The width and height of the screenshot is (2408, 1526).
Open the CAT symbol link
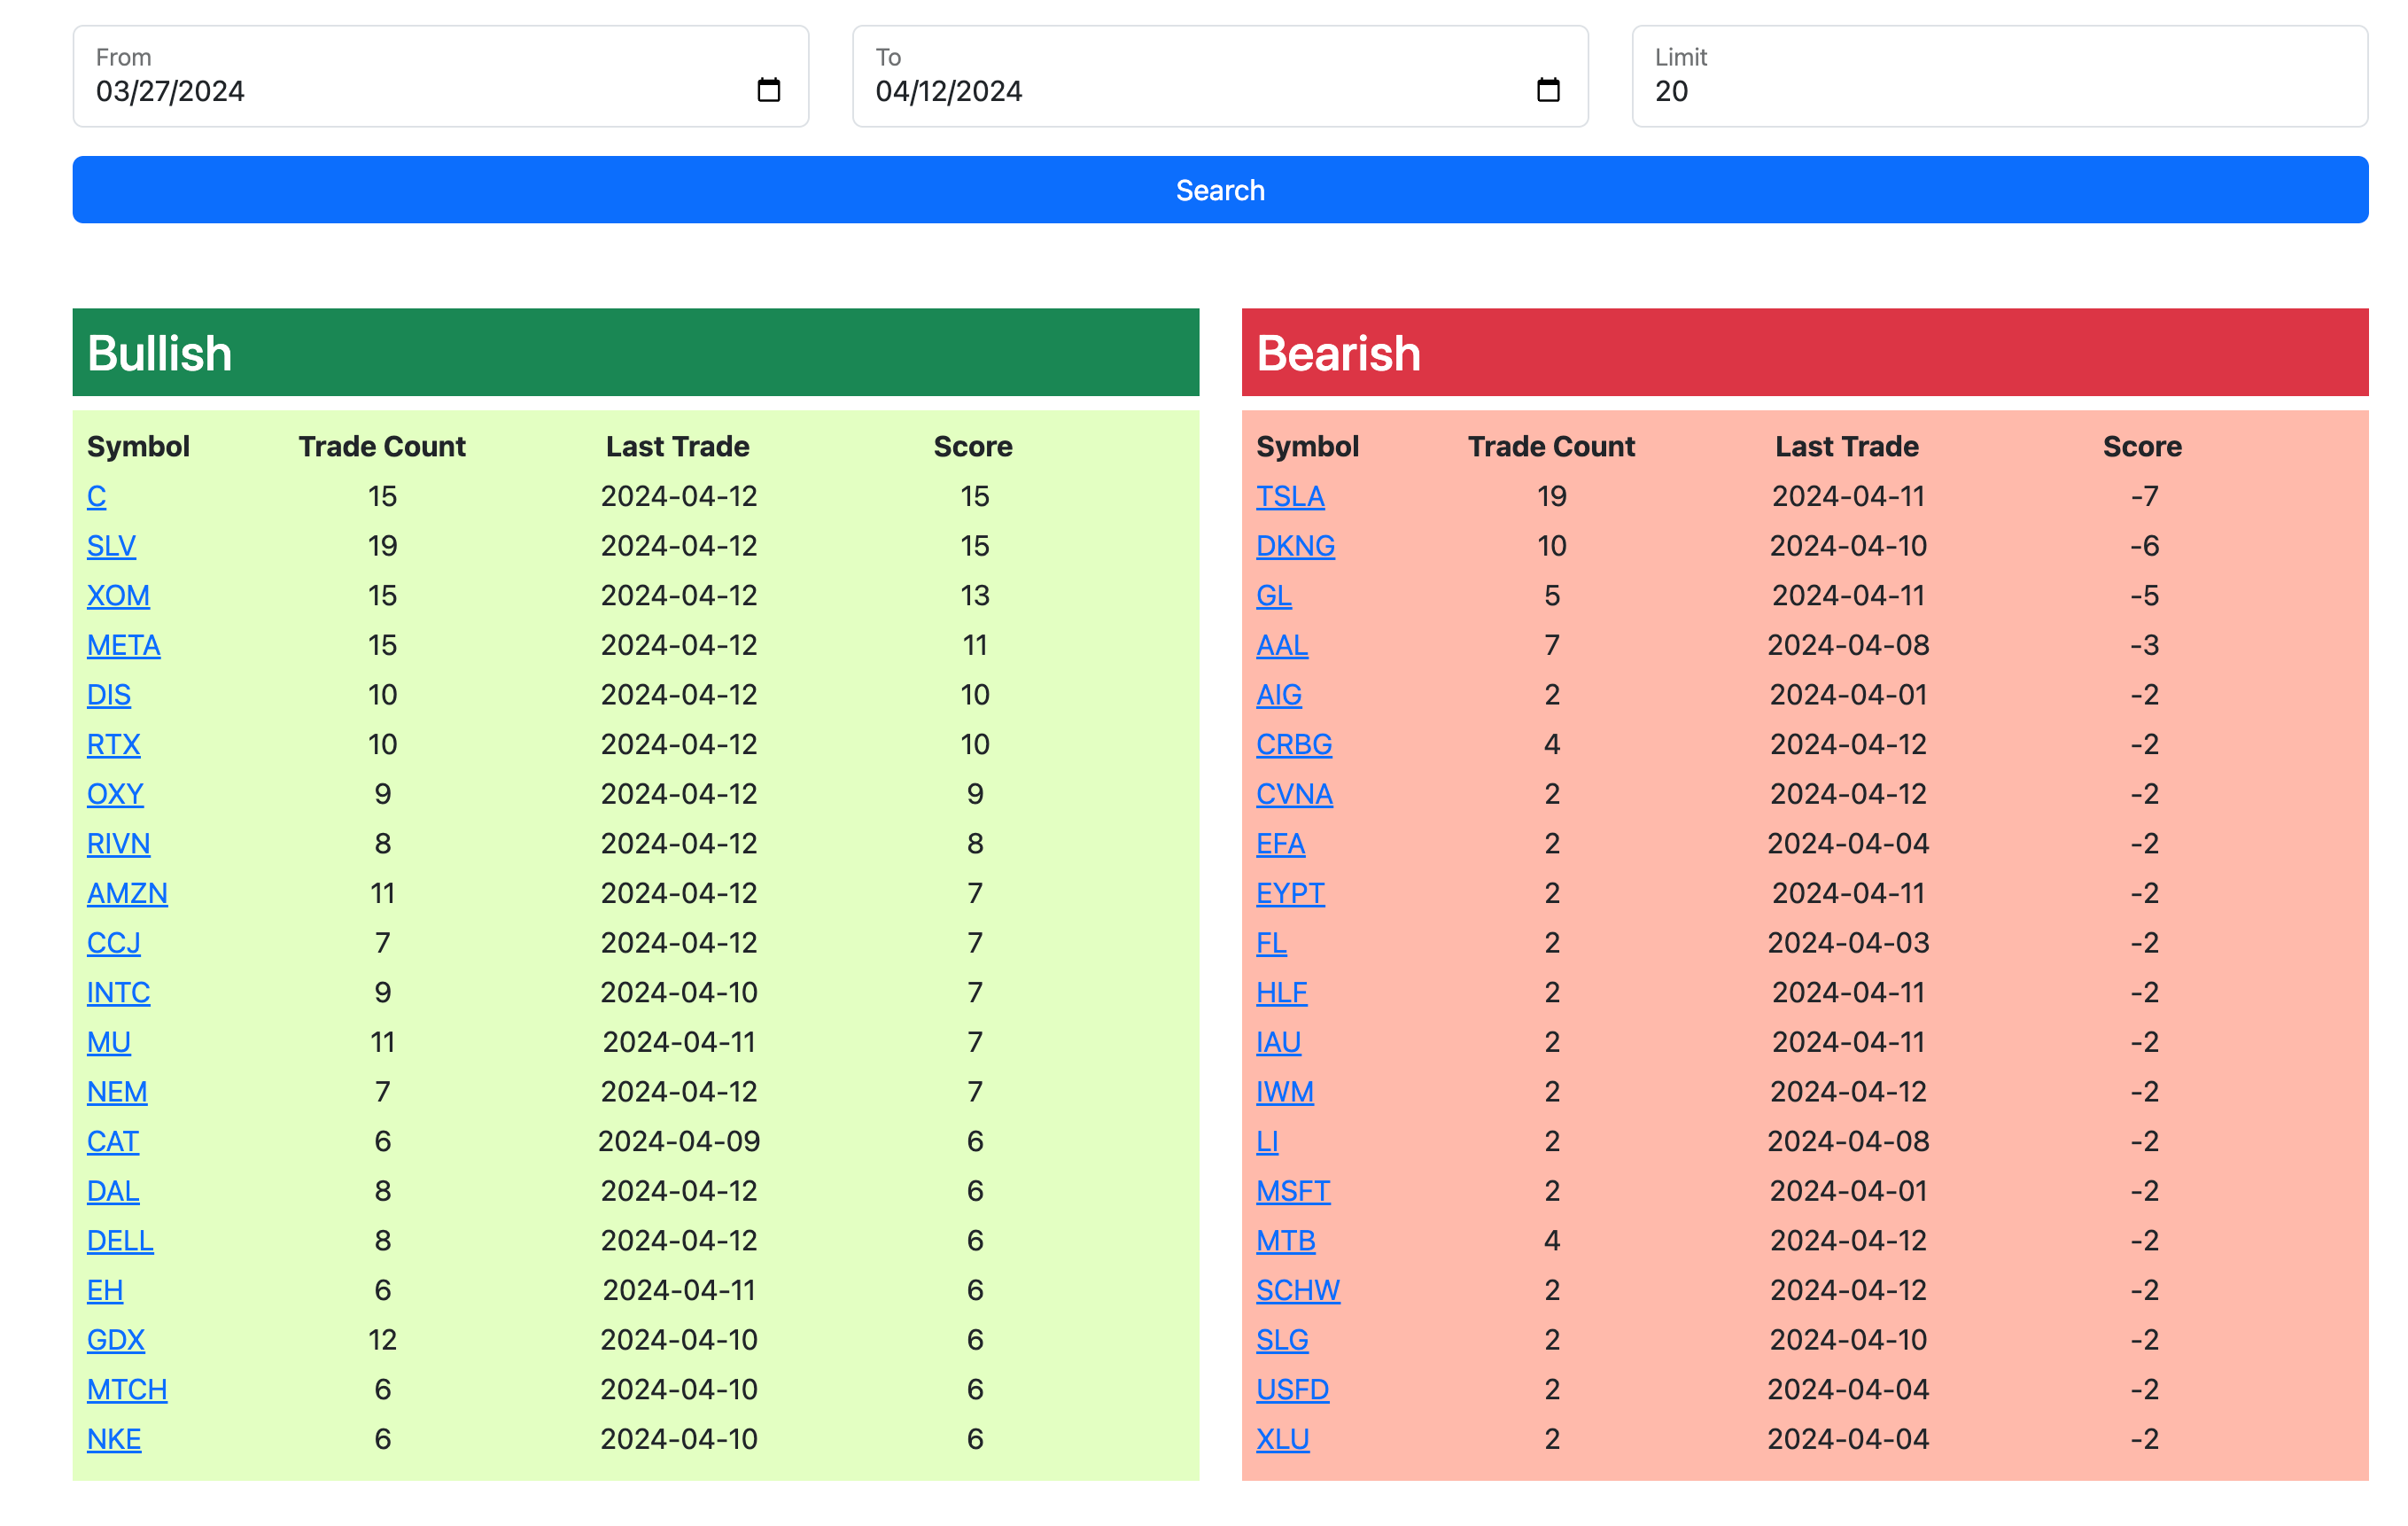[x=113, y=1142]
